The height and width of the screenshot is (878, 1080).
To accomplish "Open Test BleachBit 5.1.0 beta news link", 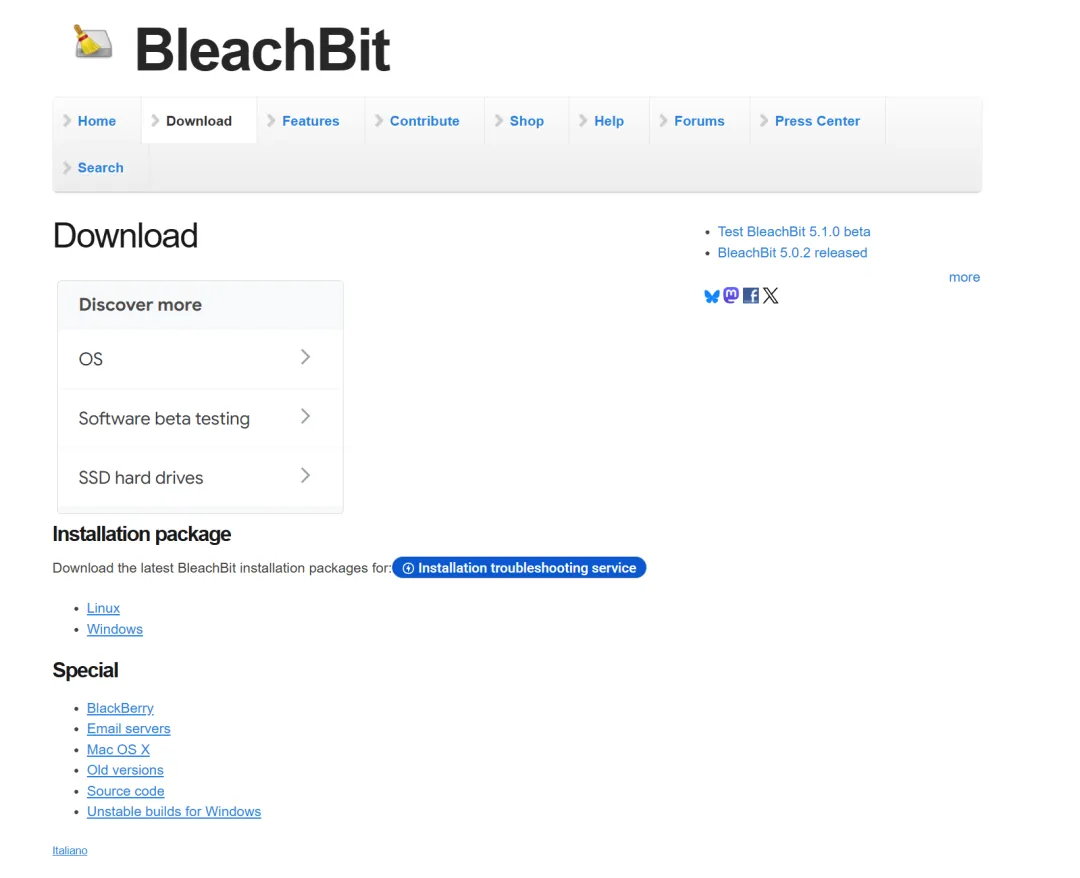I will click(x=793, y=232).
